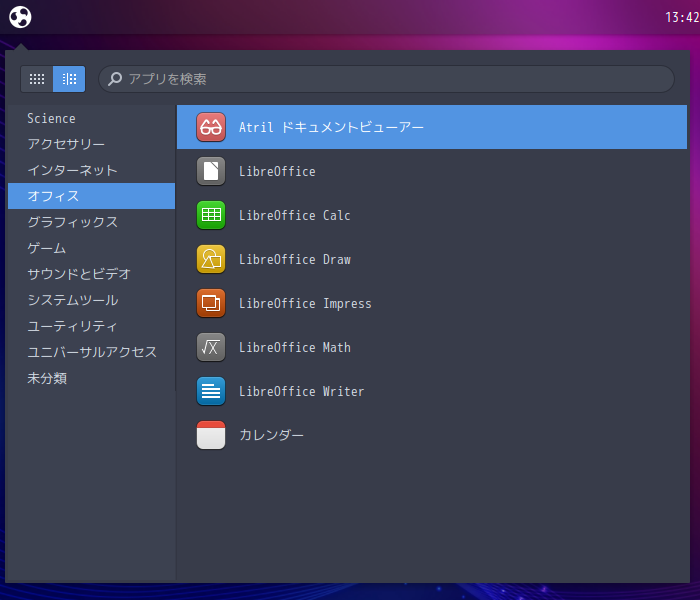The width and height of the screenshot is (700, 600).
Task: Launch Atril via its glasses icon
Action: [211, 127]
